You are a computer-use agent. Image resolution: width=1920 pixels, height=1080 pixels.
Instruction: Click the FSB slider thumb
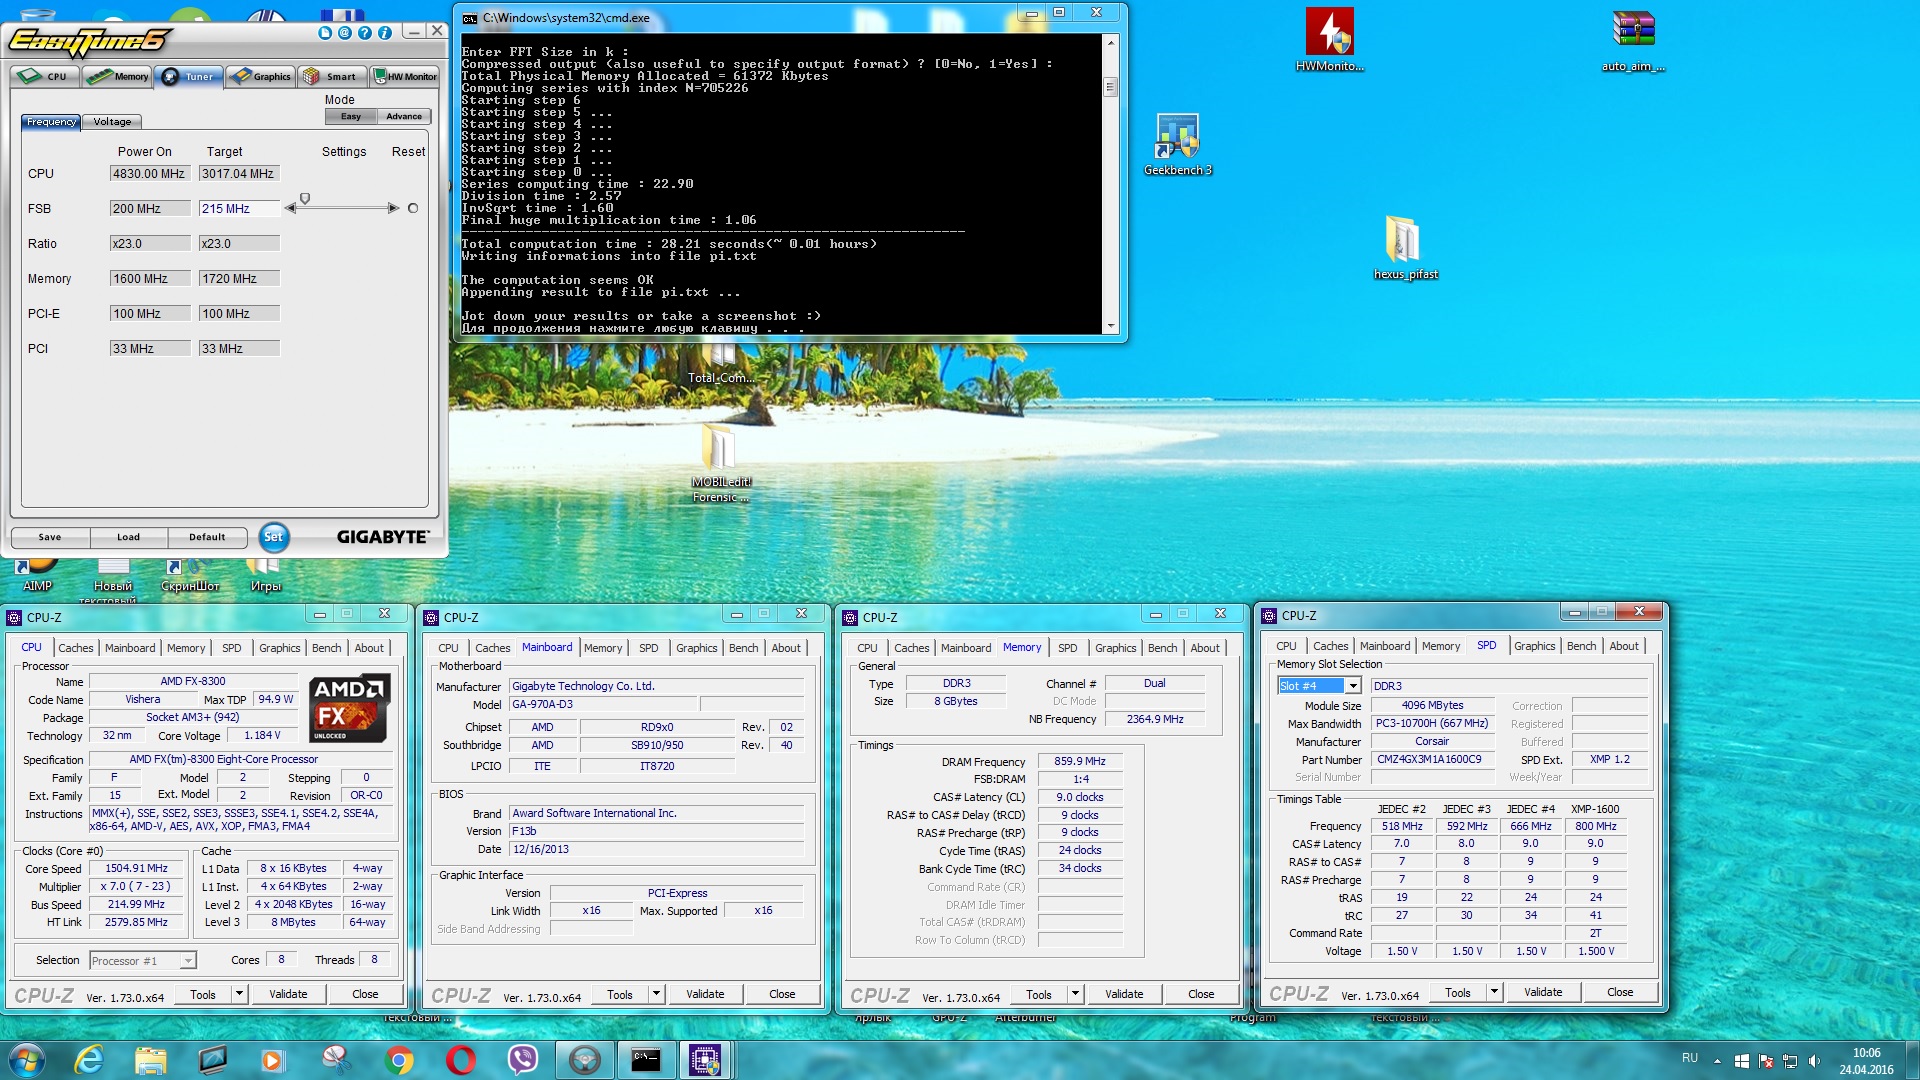click(x=305, y=199)
